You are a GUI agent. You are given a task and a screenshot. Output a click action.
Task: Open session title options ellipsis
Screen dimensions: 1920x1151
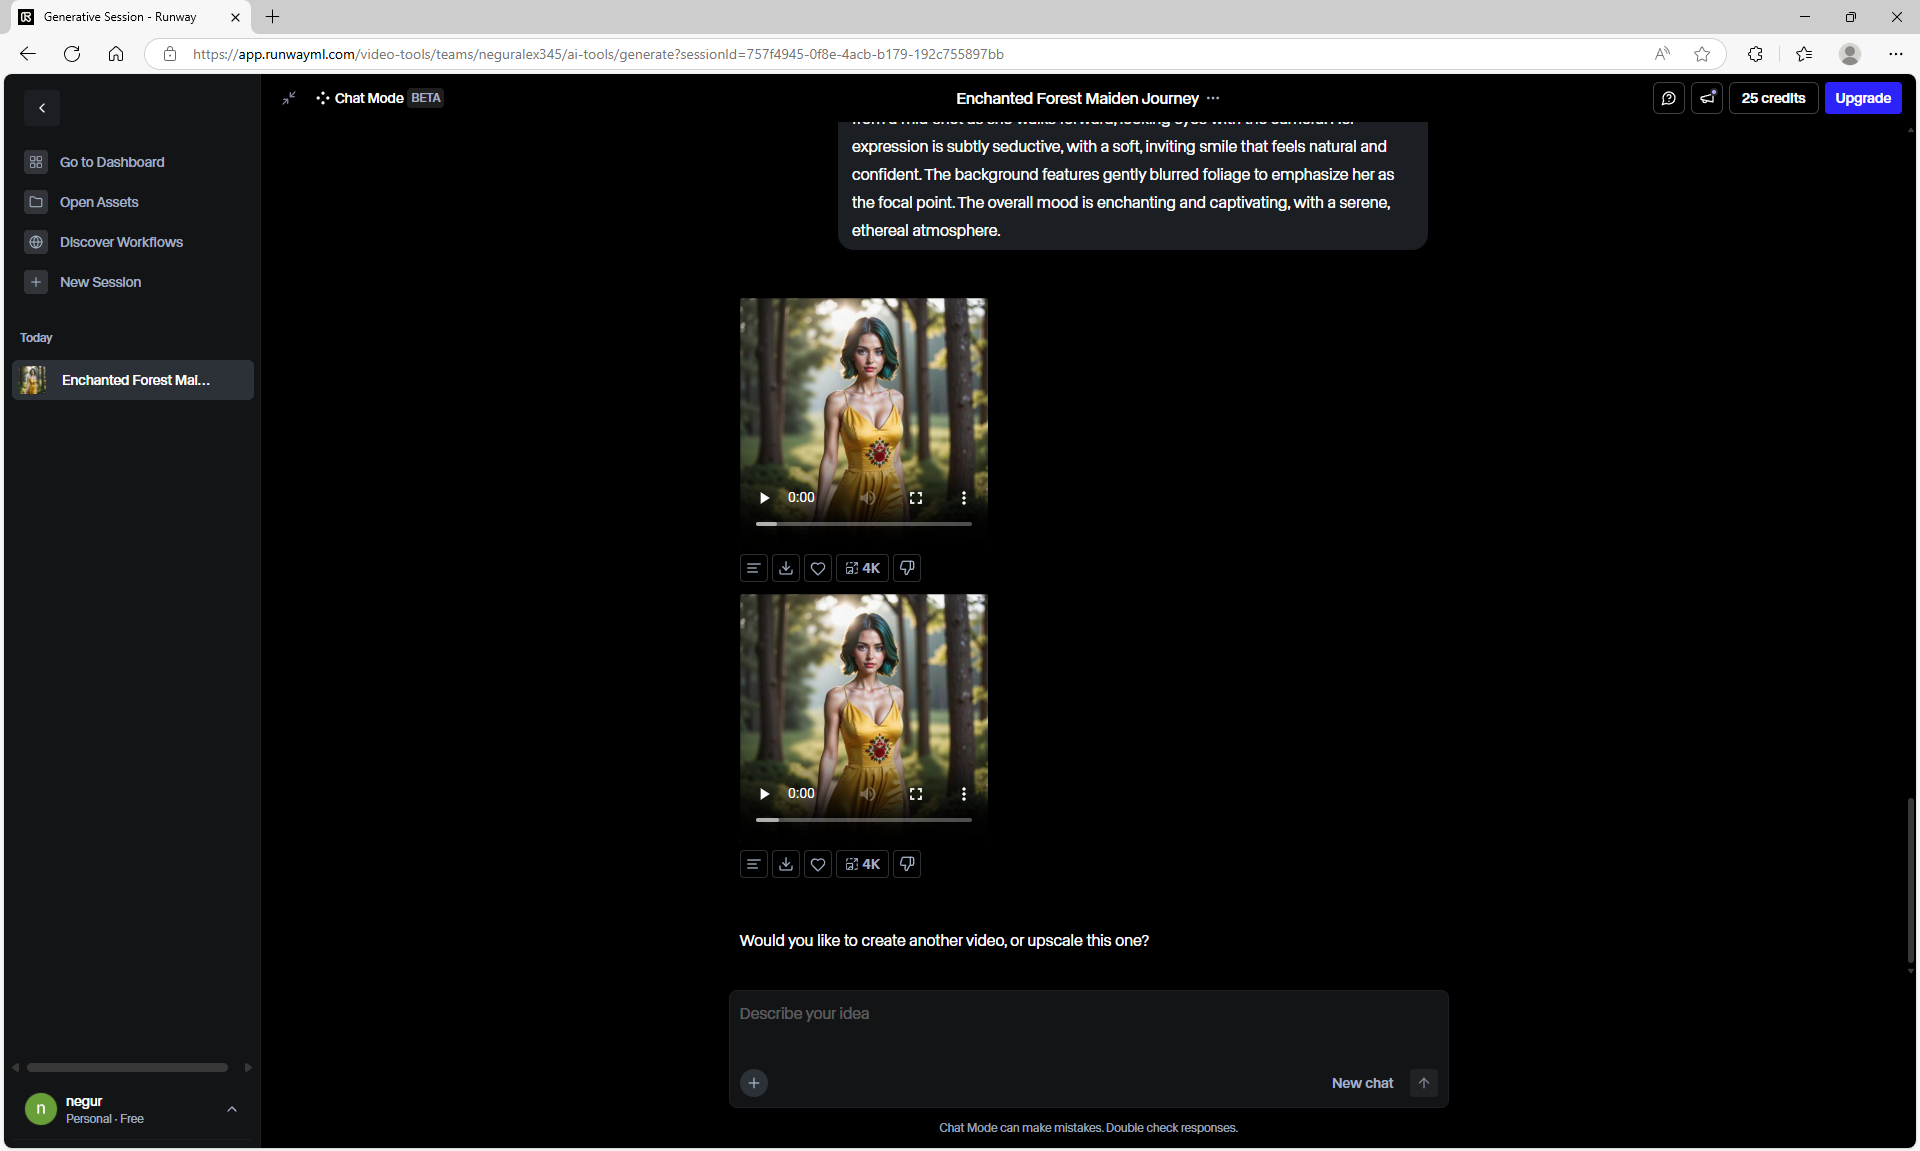1213,98
